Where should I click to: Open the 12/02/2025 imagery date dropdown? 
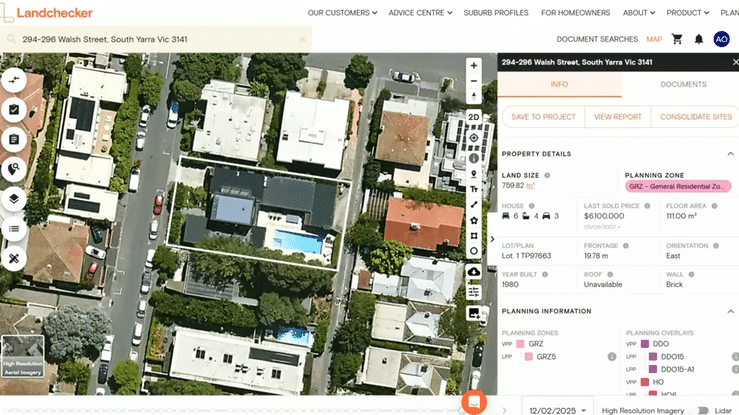(557, 410)
